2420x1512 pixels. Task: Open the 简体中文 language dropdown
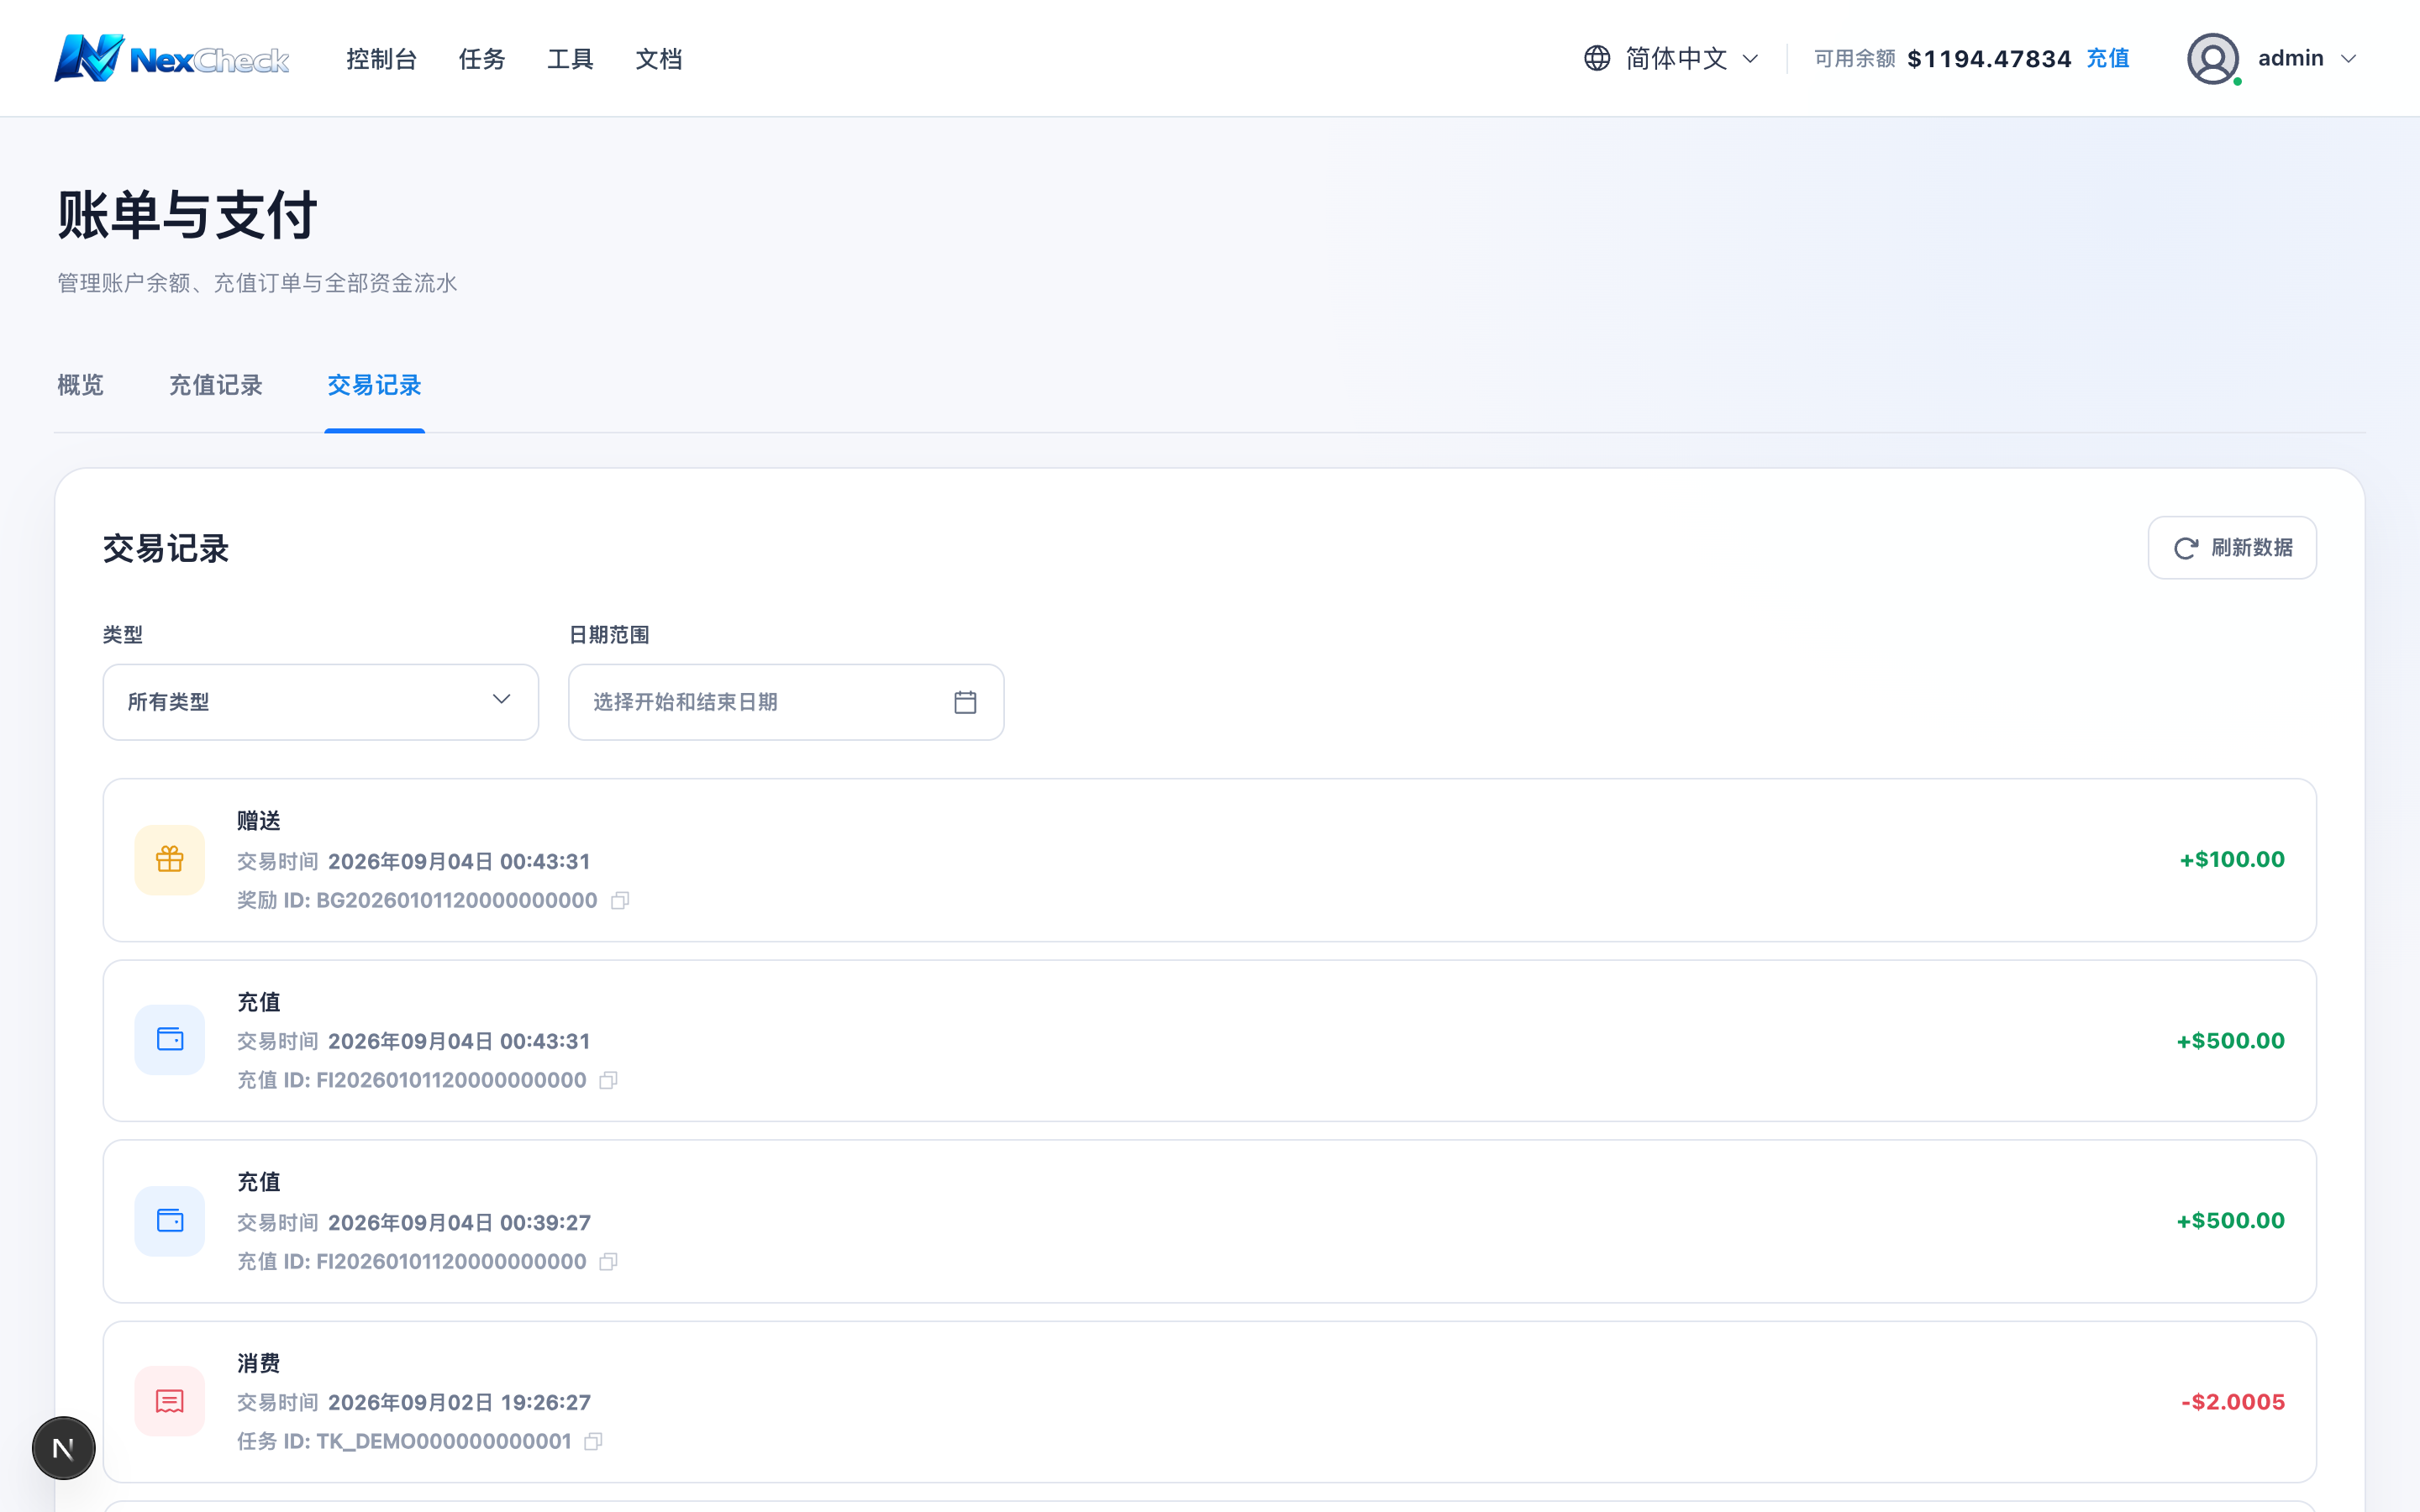coord(1672,58)
